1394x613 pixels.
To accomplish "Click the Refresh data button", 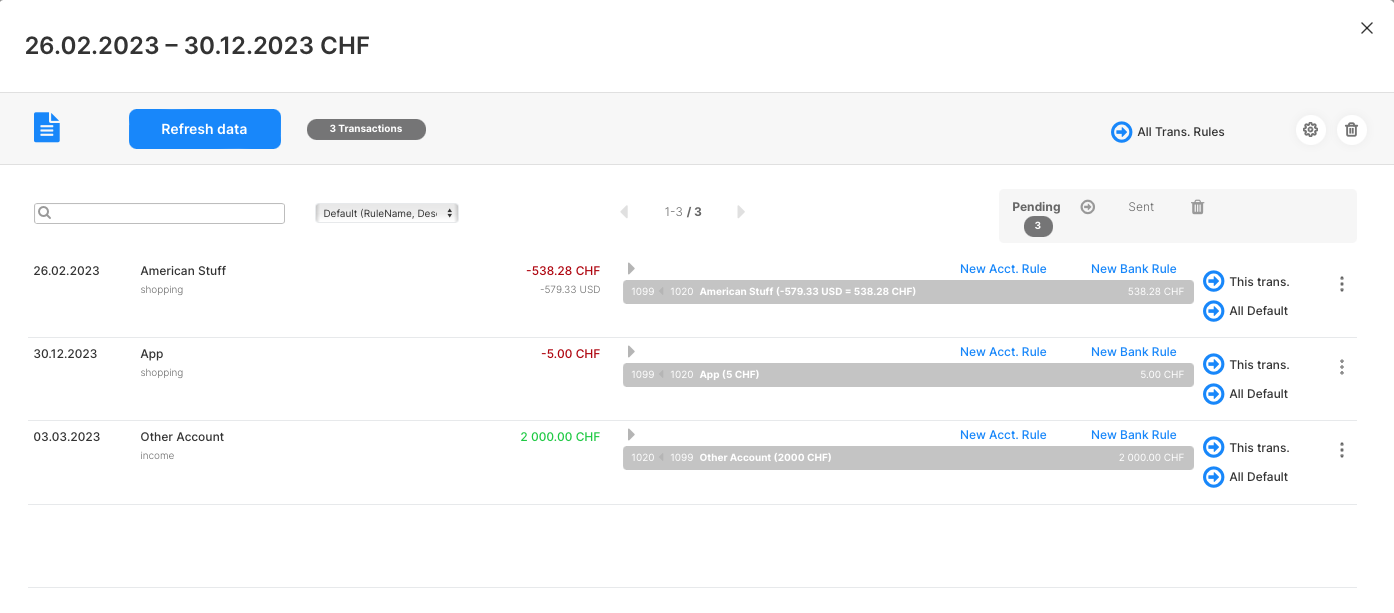I will click(x=205, y=129).
